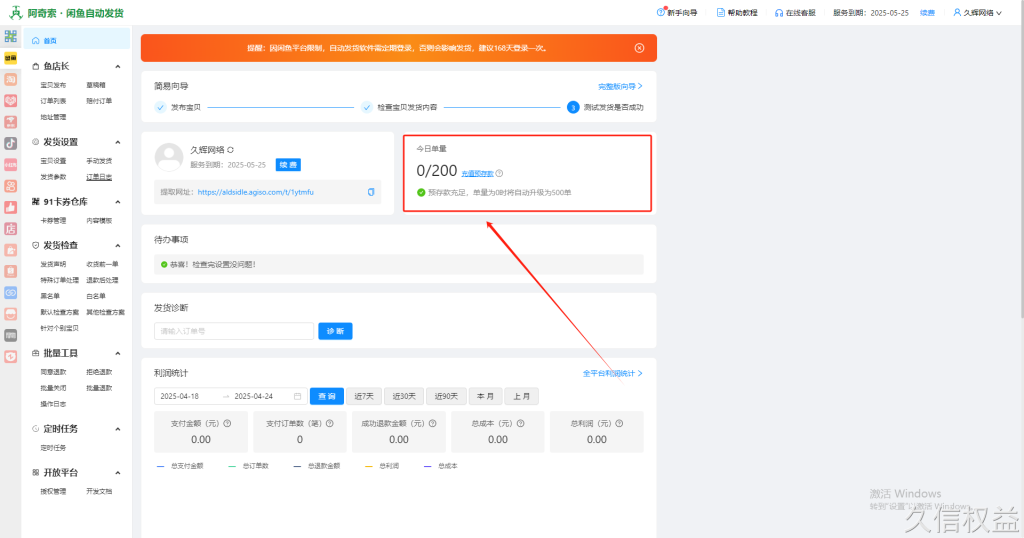1024x538 pixels.
Task: Toggle the 总支付金额 chart legend entry
Action: 180,466
